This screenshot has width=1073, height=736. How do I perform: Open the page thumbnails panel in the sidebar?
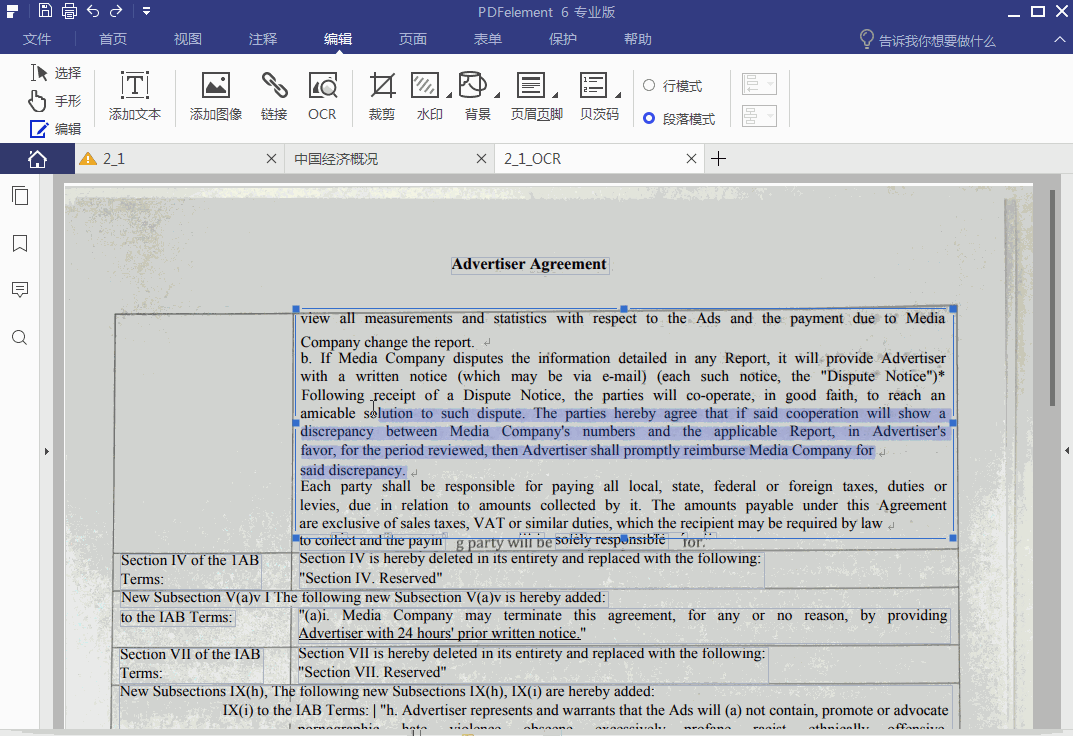[x=20, y=196]
